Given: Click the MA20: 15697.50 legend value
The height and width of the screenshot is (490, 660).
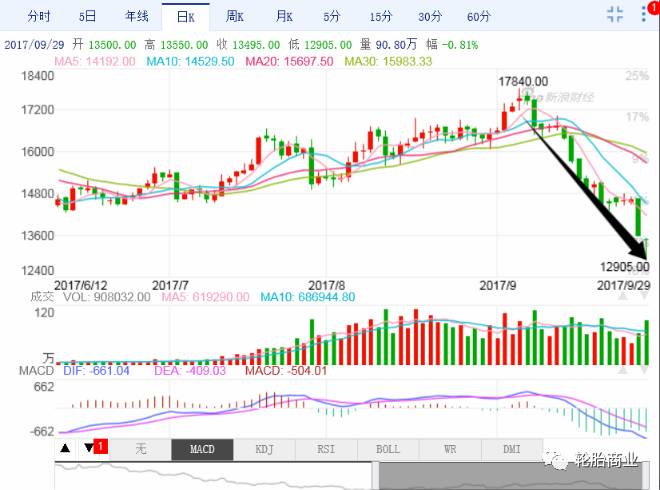Looking at the screenshot, I should (x=289, y=61).
